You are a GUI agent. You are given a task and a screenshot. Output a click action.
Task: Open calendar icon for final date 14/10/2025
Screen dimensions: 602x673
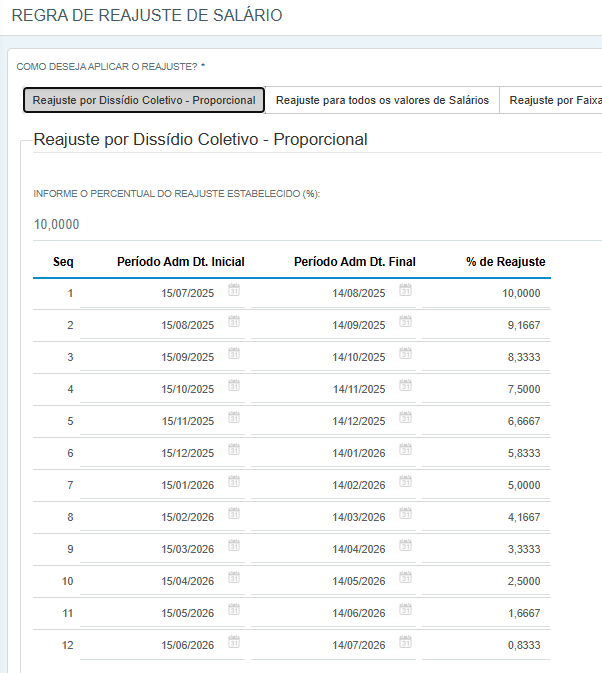[405, 354]
